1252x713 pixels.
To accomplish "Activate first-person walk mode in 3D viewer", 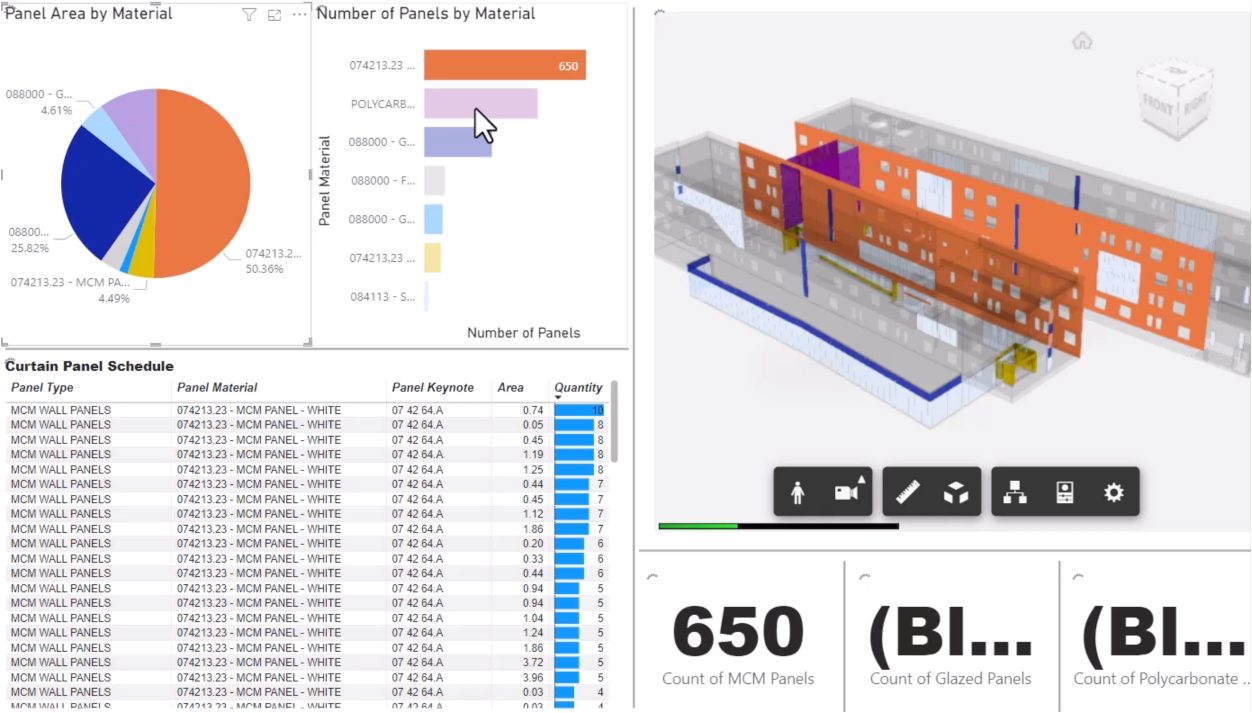I will pyautogui.click(x=797, y=492).
